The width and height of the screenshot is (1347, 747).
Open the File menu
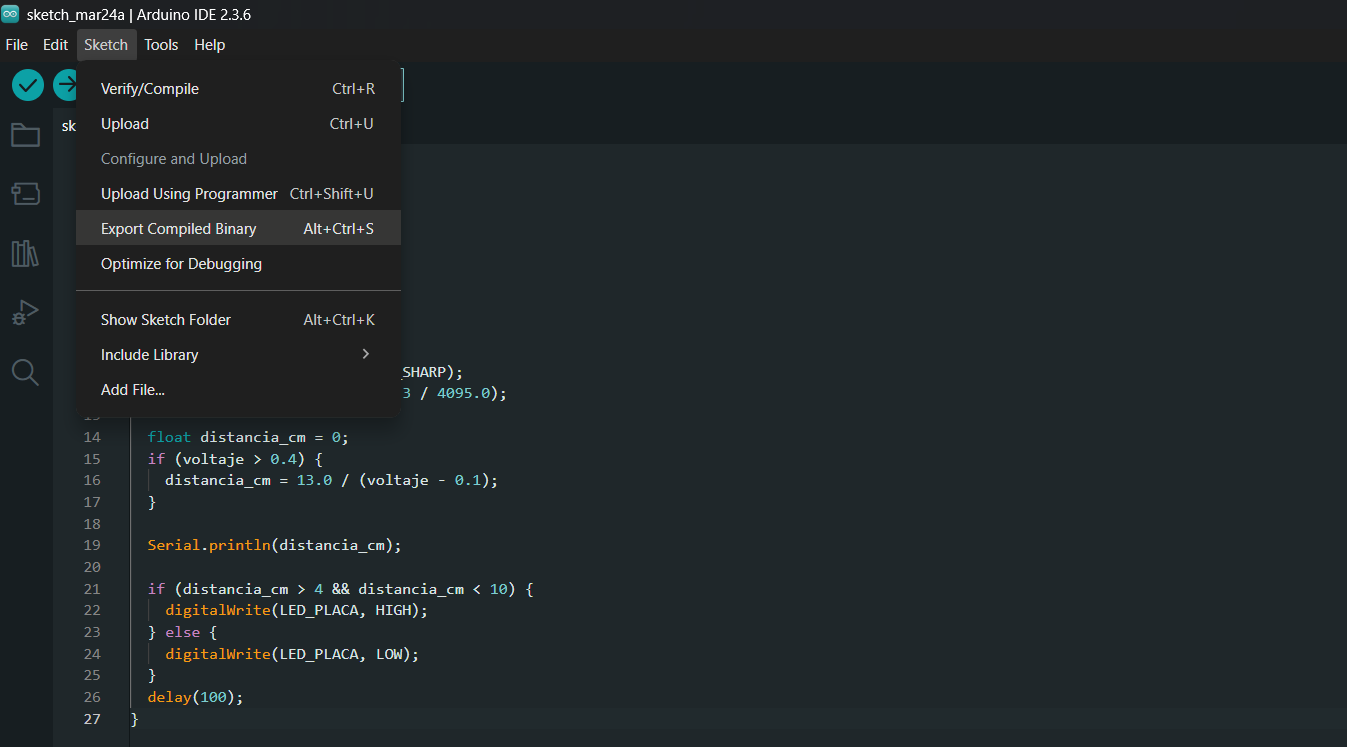coord(16,44)
